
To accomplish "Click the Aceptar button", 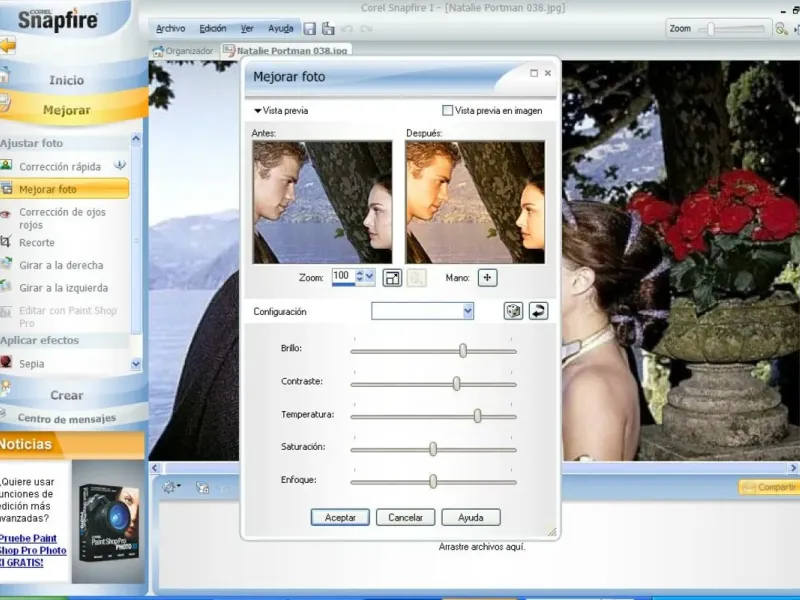I will (x=340, y=517).
